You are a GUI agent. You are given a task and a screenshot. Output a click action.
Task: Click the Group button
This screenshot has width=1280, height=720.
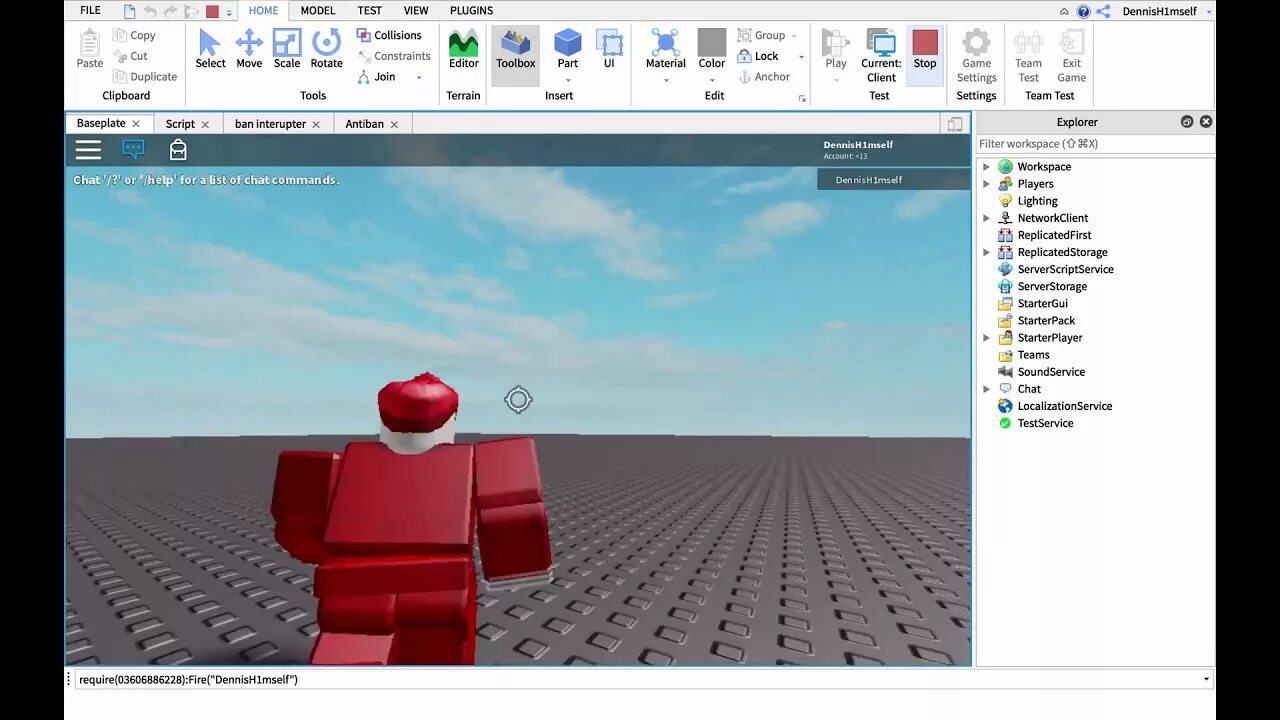(762, 35)
